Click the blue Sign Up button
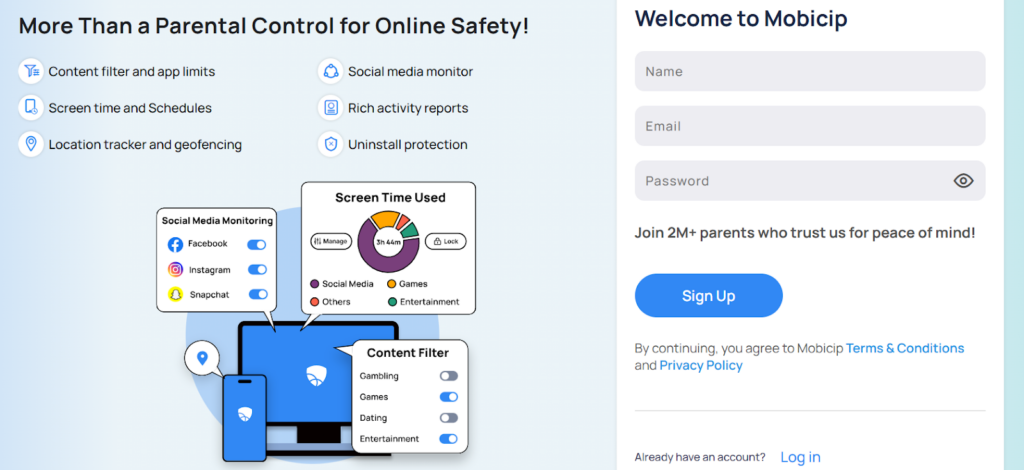The width and height of the screenshot is (1024, 470). (708, 296)
